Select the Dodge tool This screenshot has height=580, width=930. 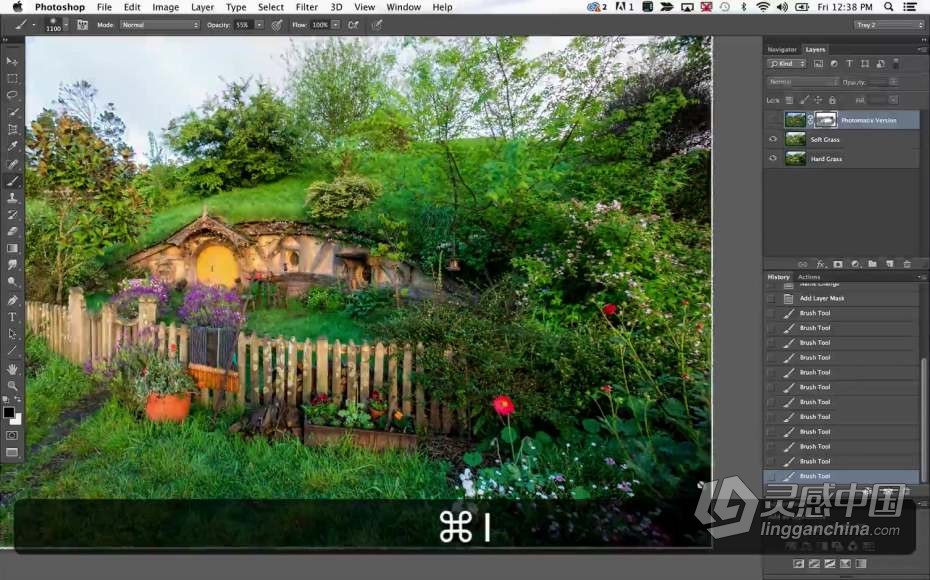point(12,282)
